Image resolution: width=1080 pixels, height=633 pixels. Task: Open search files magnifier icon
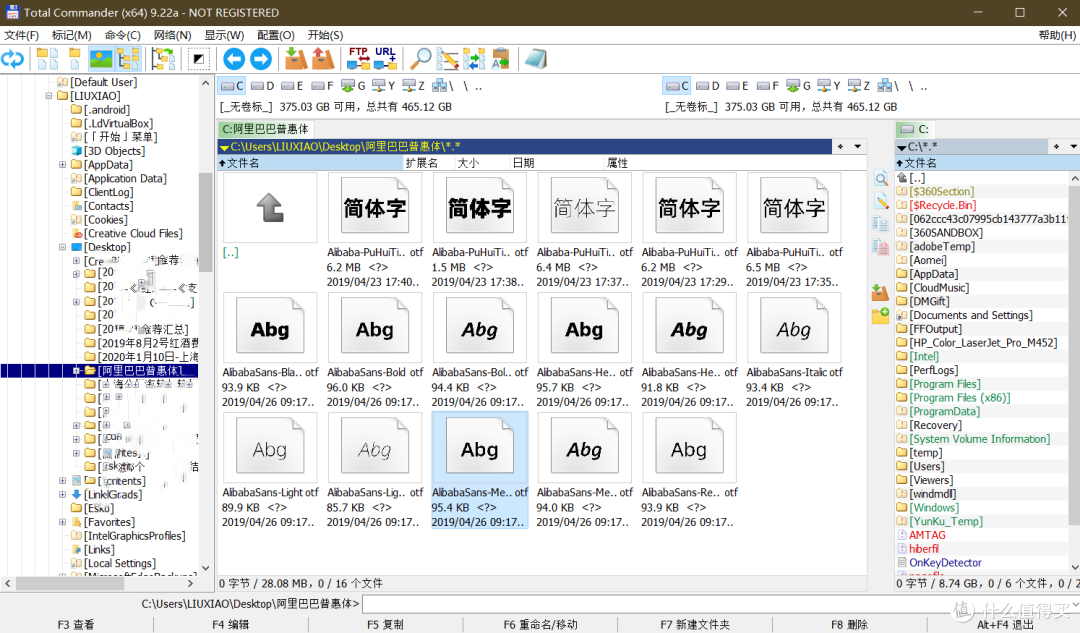420,59
